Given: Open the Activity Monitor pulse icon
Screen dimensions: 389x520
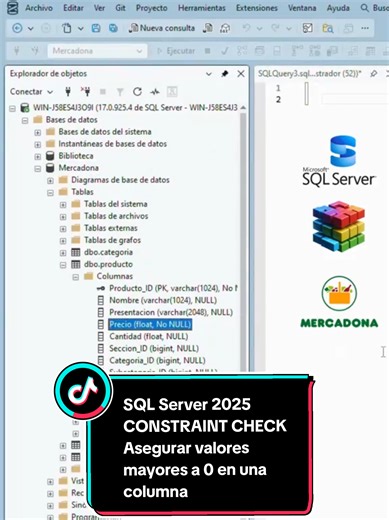Looking at the screenshot, I should click(x=155, y=92).
